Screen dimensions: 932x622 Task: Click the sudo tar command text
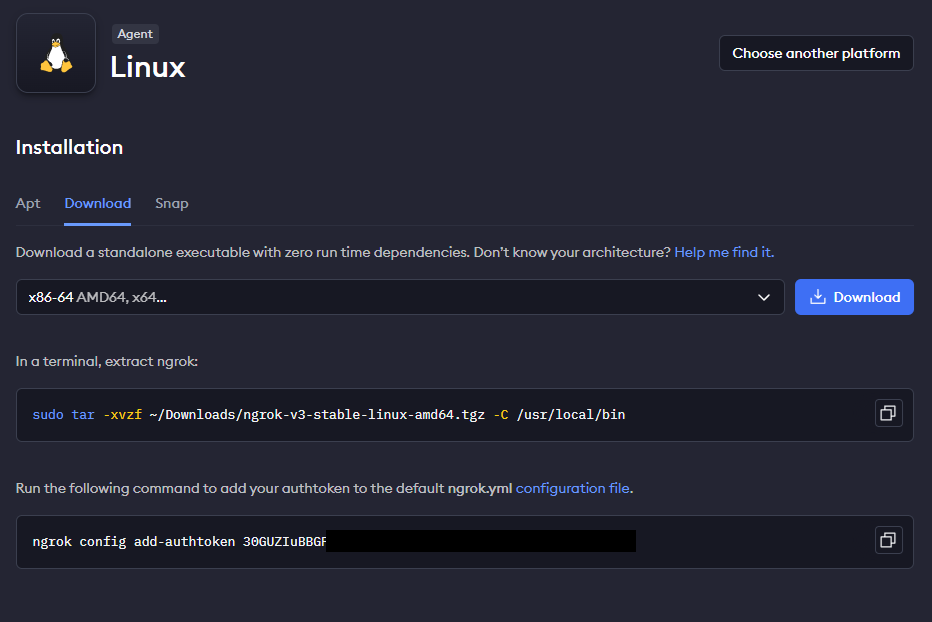coord(328,414)
